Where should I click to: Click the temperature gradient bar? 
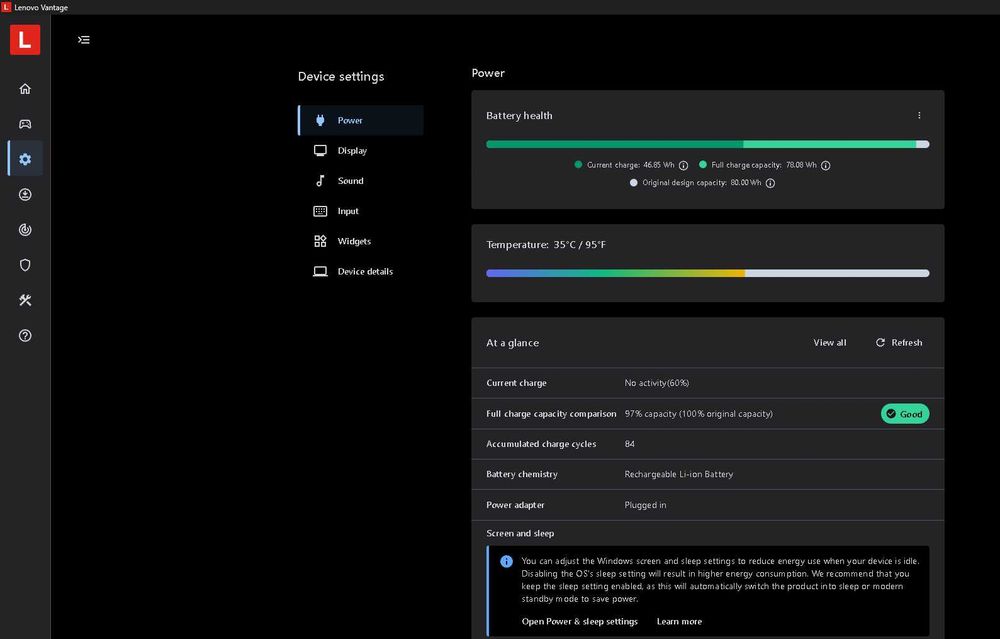coord(707,273)
